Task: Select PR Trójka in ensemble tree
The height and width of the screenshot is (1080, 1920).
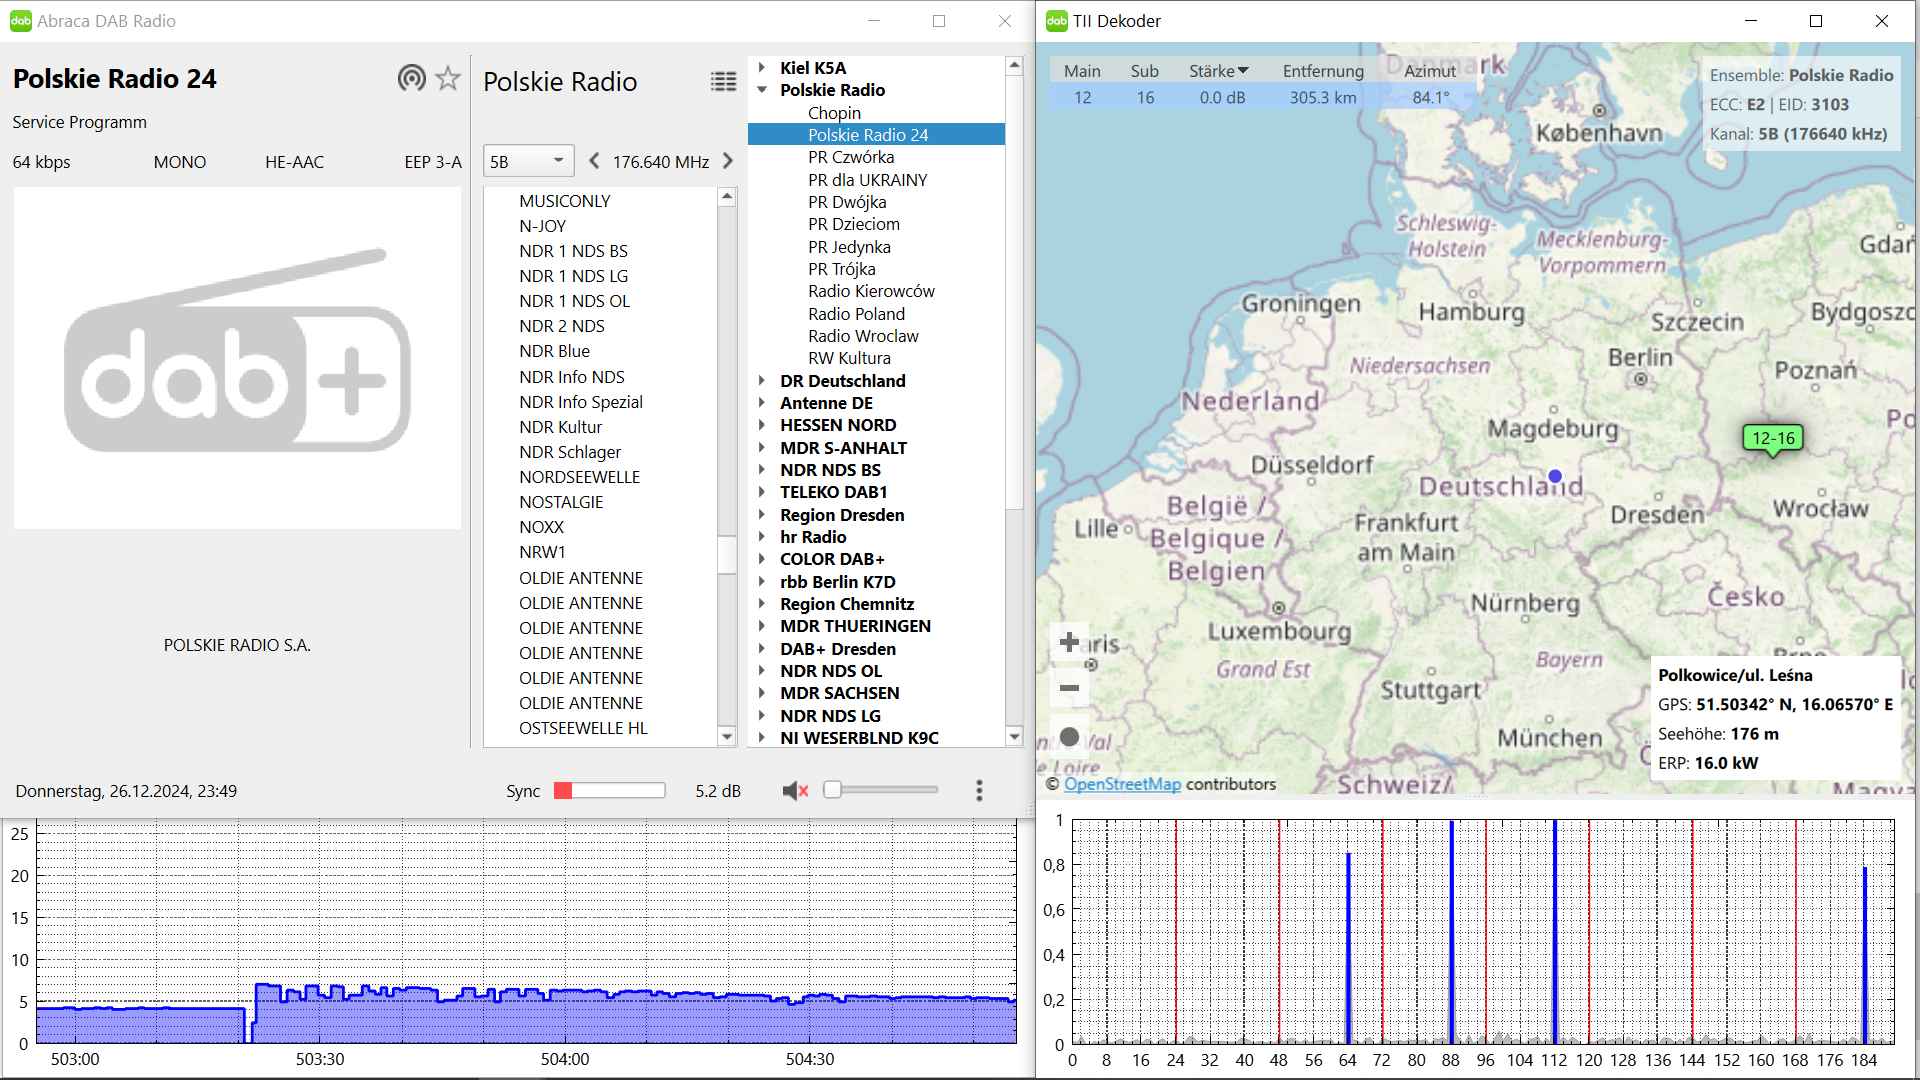Action: (x=841, y=269)
